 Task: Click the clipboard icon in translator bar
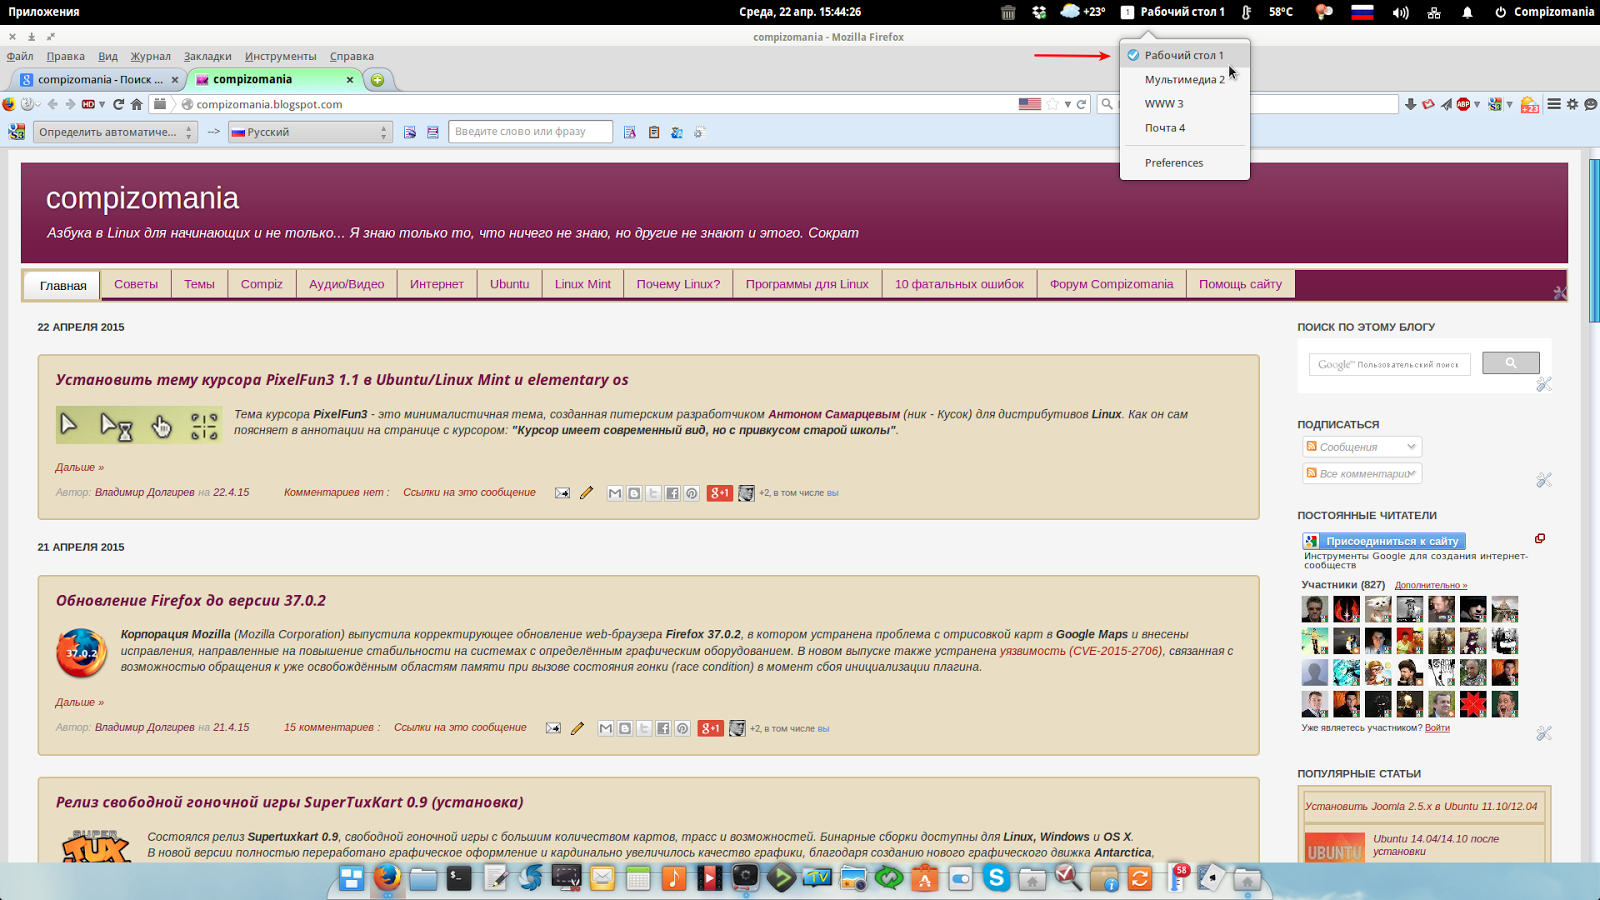654,132
